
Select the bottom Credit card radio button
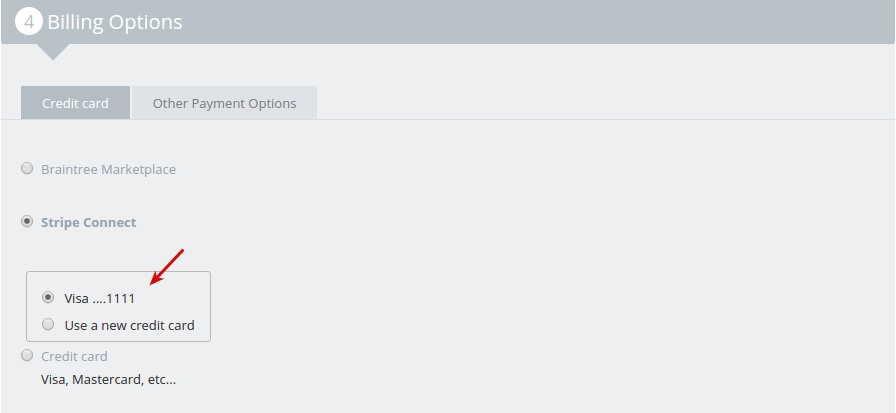[x=27, y=356]
